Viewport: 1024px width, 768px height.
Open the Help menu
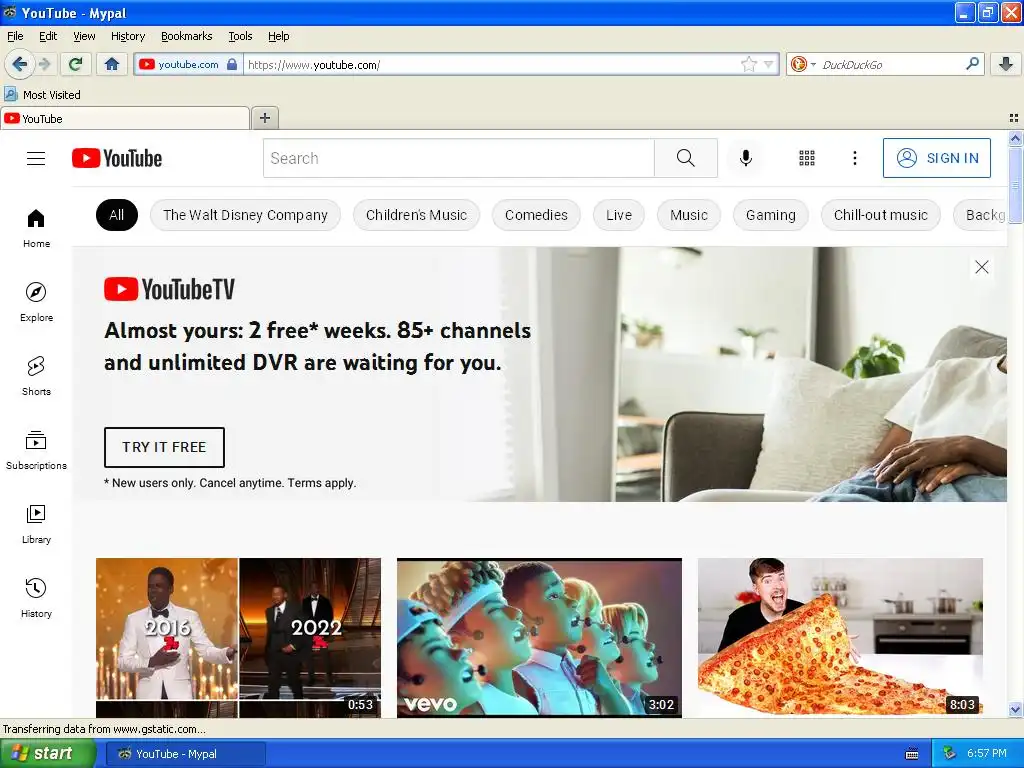278,36
